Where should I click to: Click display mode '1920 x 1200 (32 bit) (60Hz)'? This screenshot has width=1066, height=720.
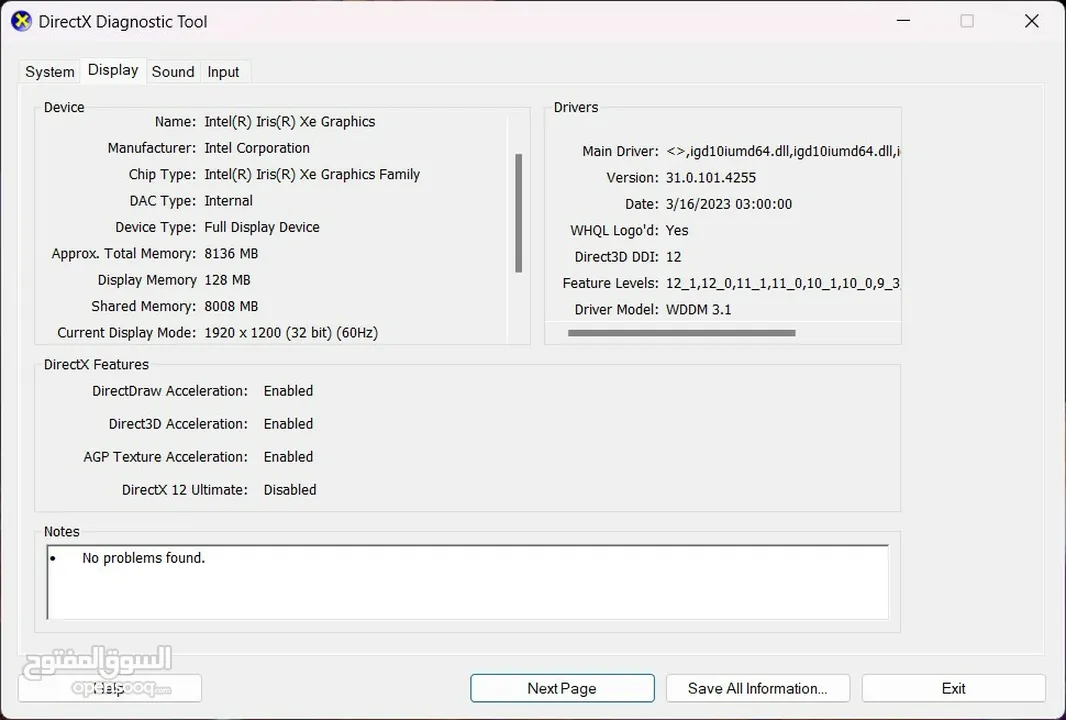click(291, 333)
